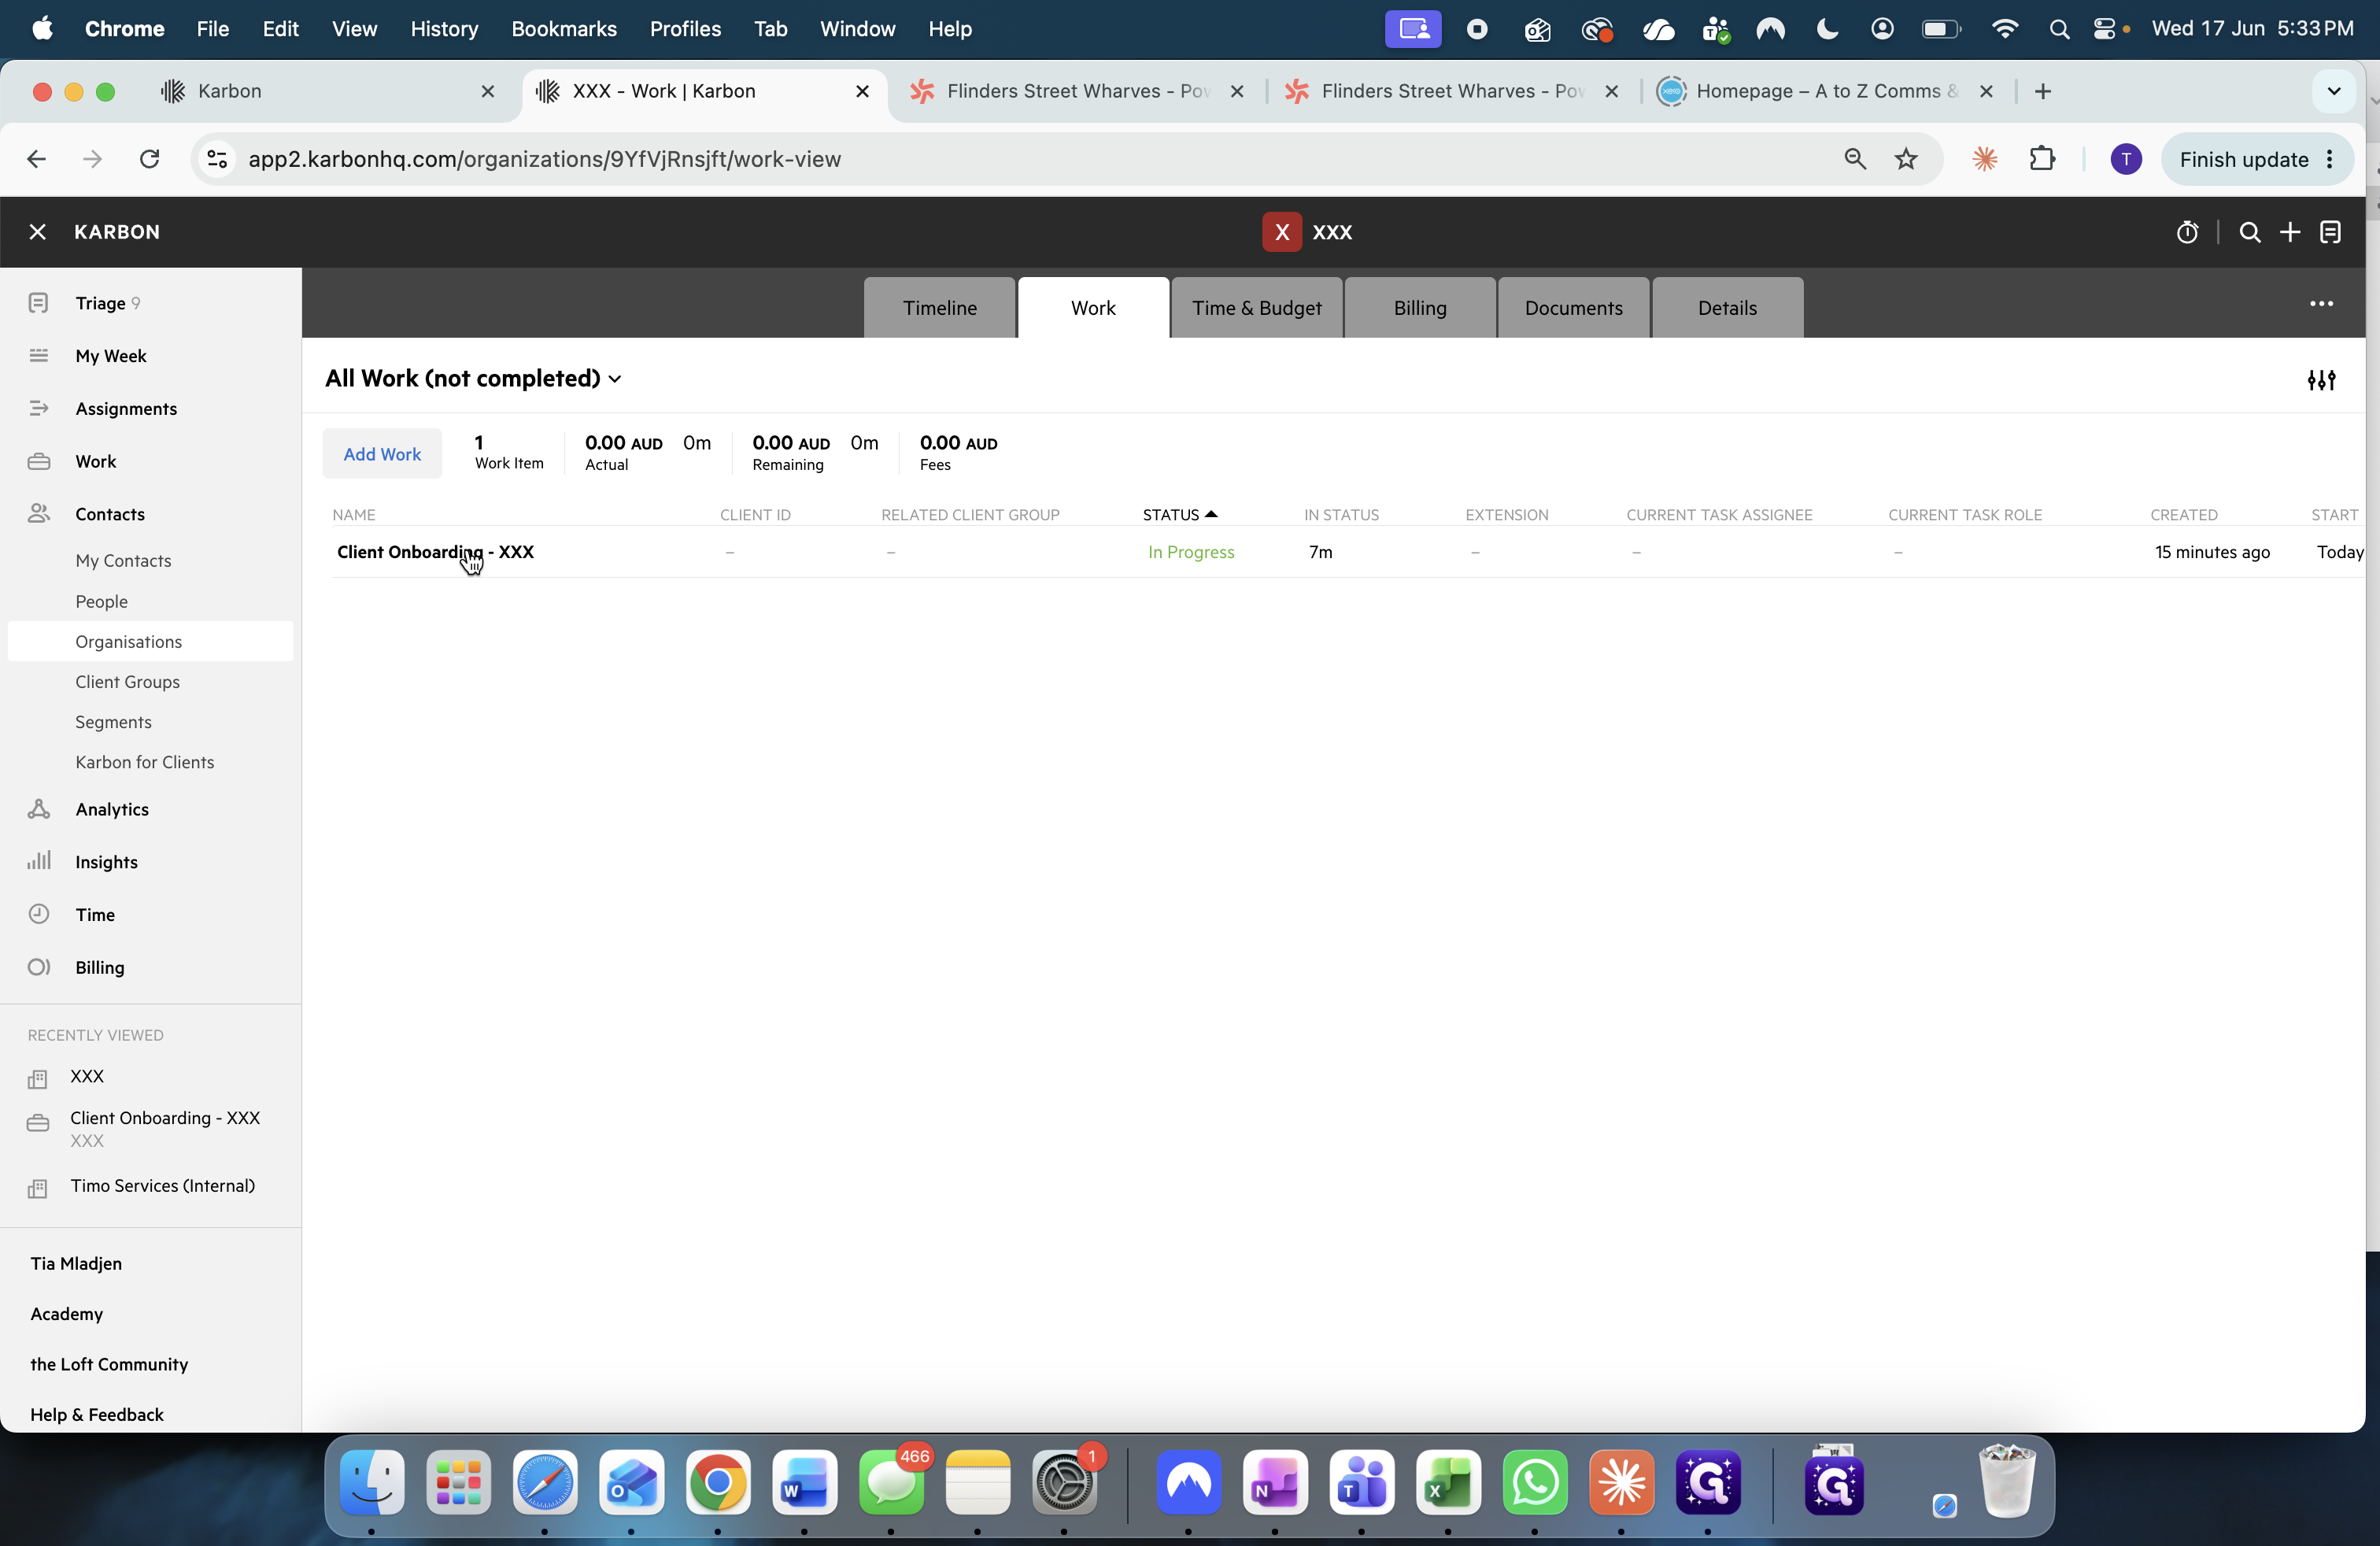Sort by the NAME column header

[x=353, y=515]
